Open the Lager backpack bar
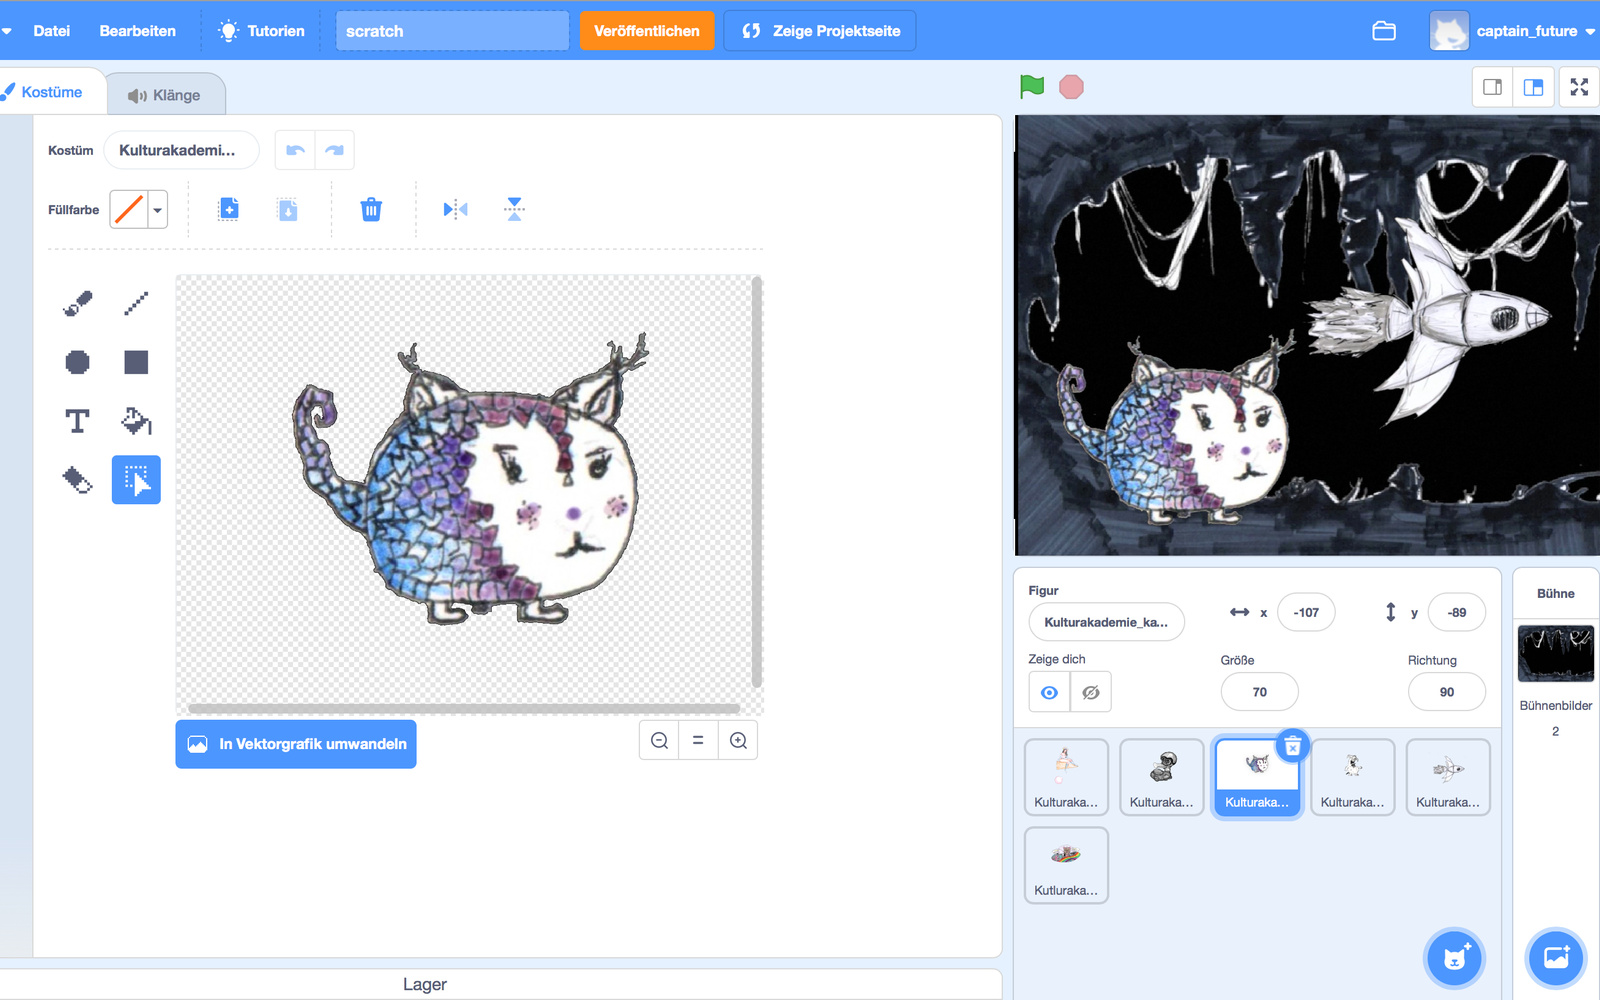 (500, 984)
